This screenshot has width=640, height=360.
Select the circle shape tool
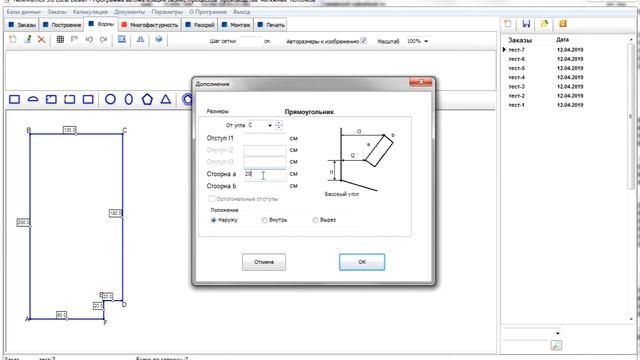(110, 99)
